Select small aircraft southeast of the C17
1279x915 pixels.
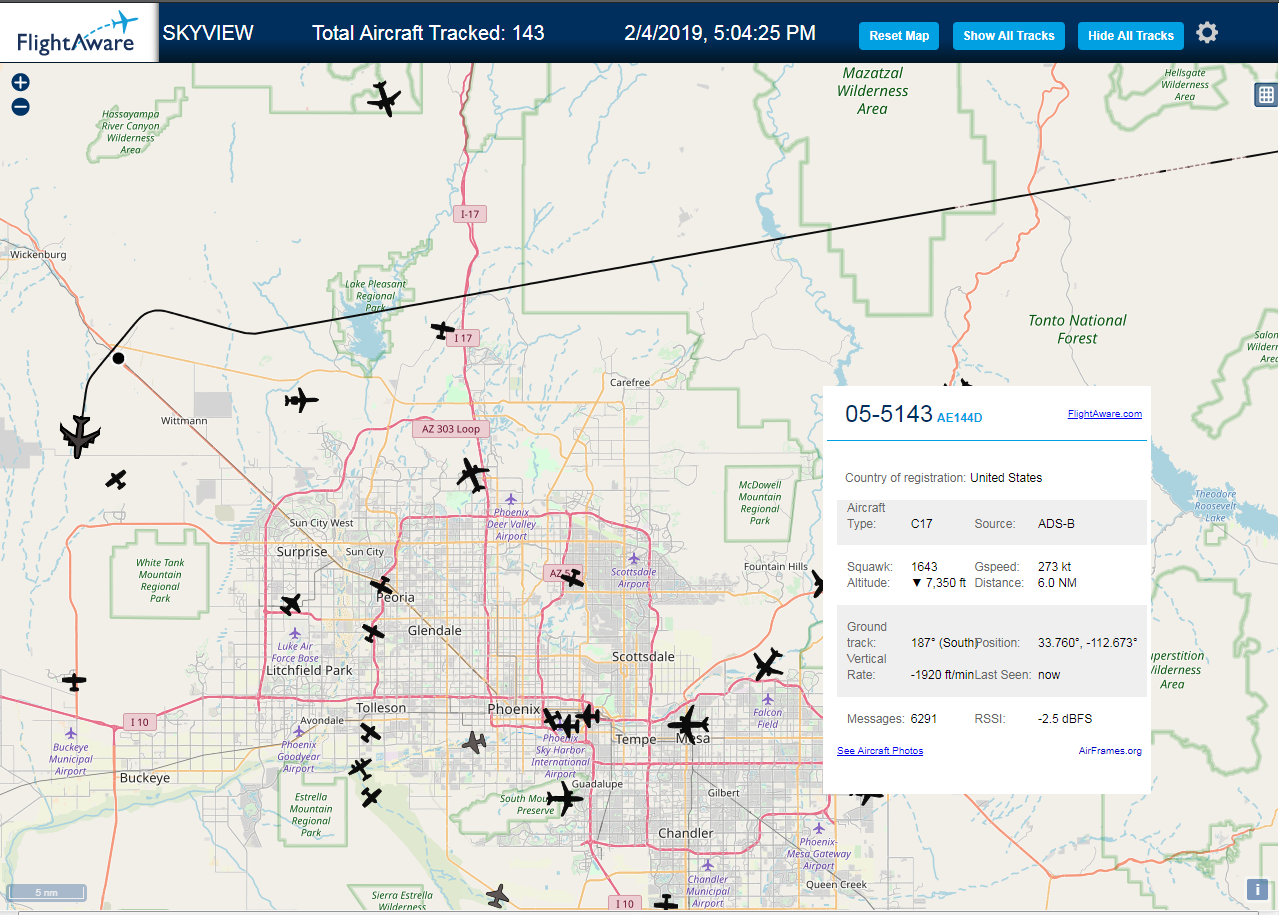116,479
